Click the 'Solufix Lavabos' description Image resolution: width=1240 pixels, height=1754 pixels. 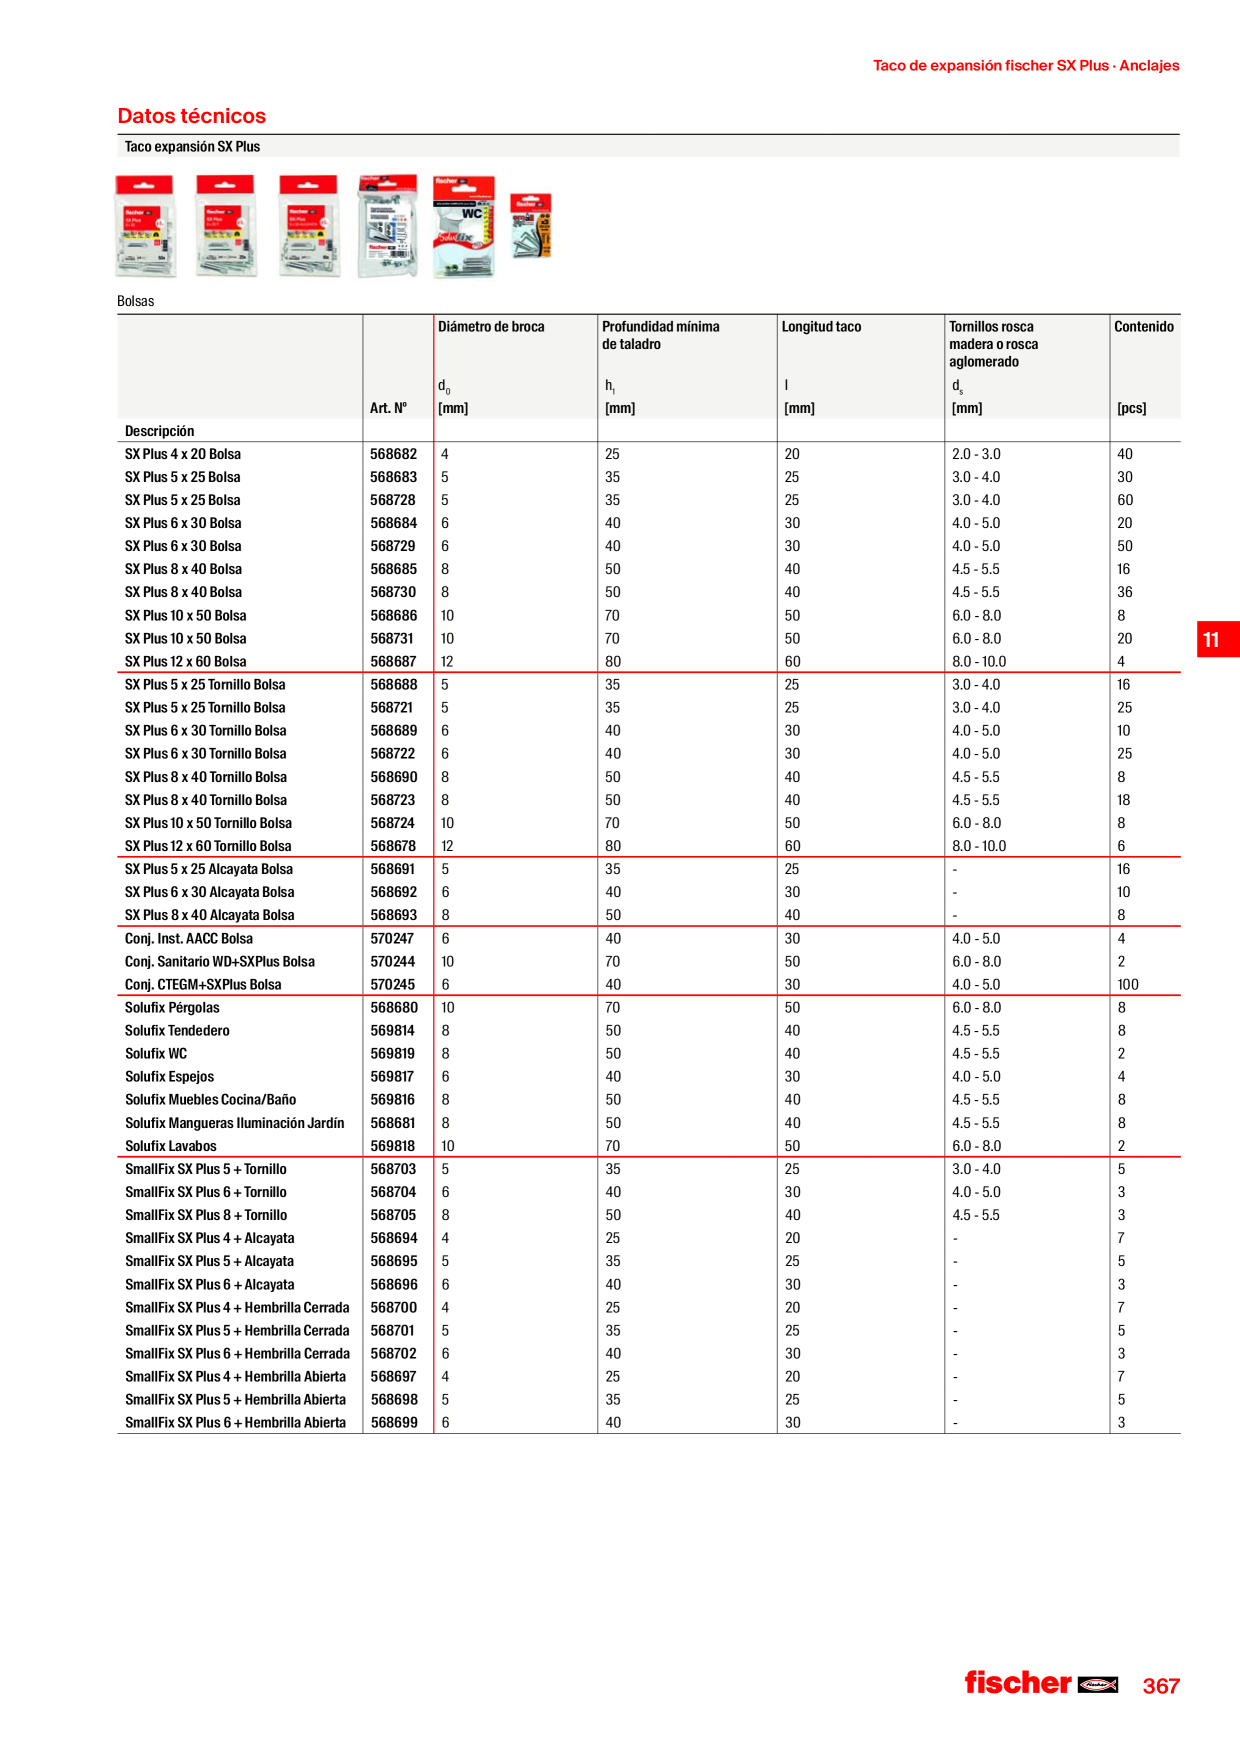[170, 1147]
